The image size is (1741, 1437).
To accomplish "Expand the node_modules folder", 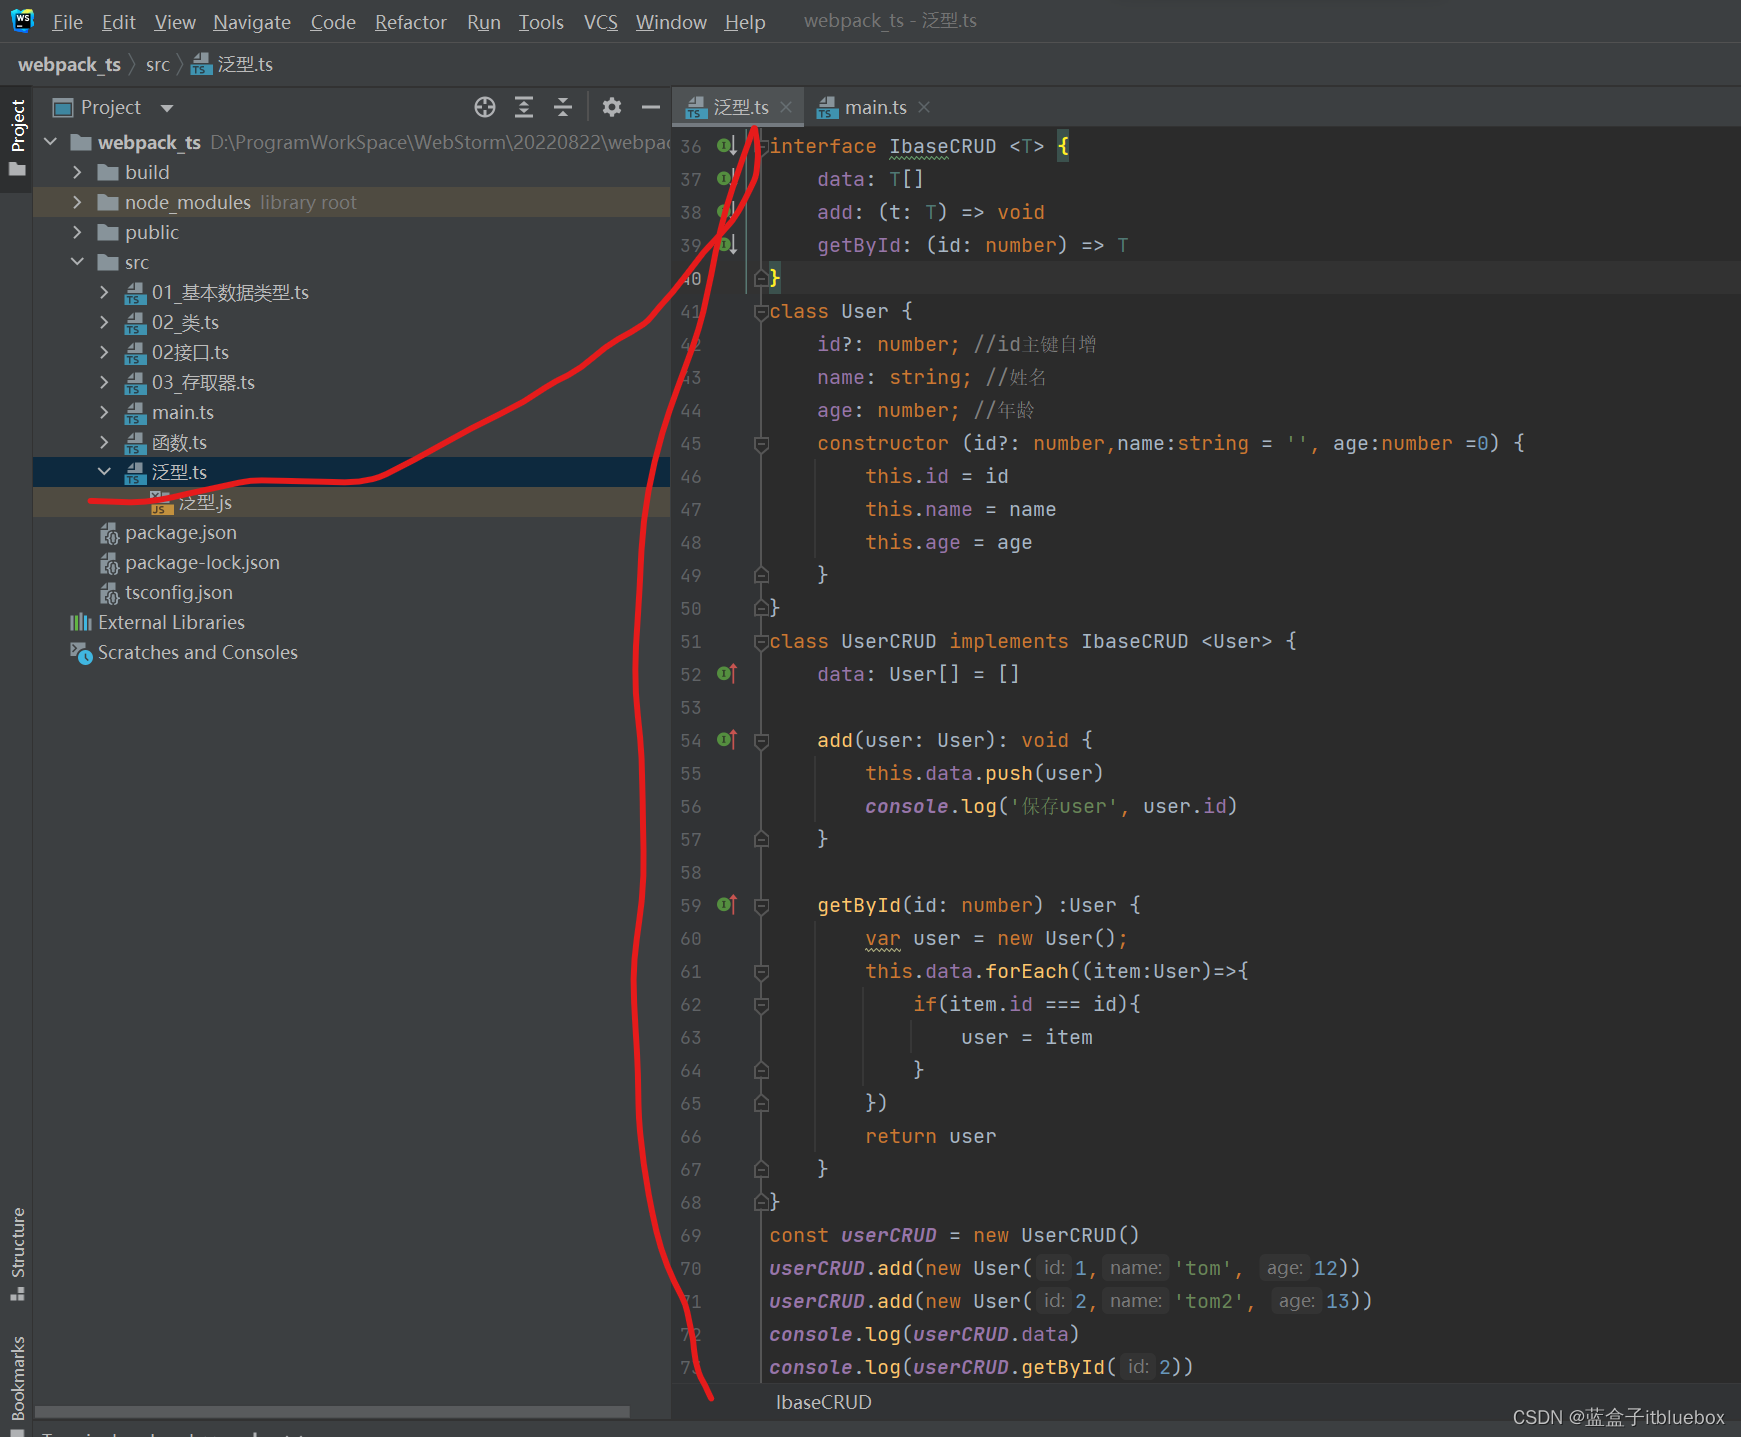I will pyautogui.click(x=77, y=202).
